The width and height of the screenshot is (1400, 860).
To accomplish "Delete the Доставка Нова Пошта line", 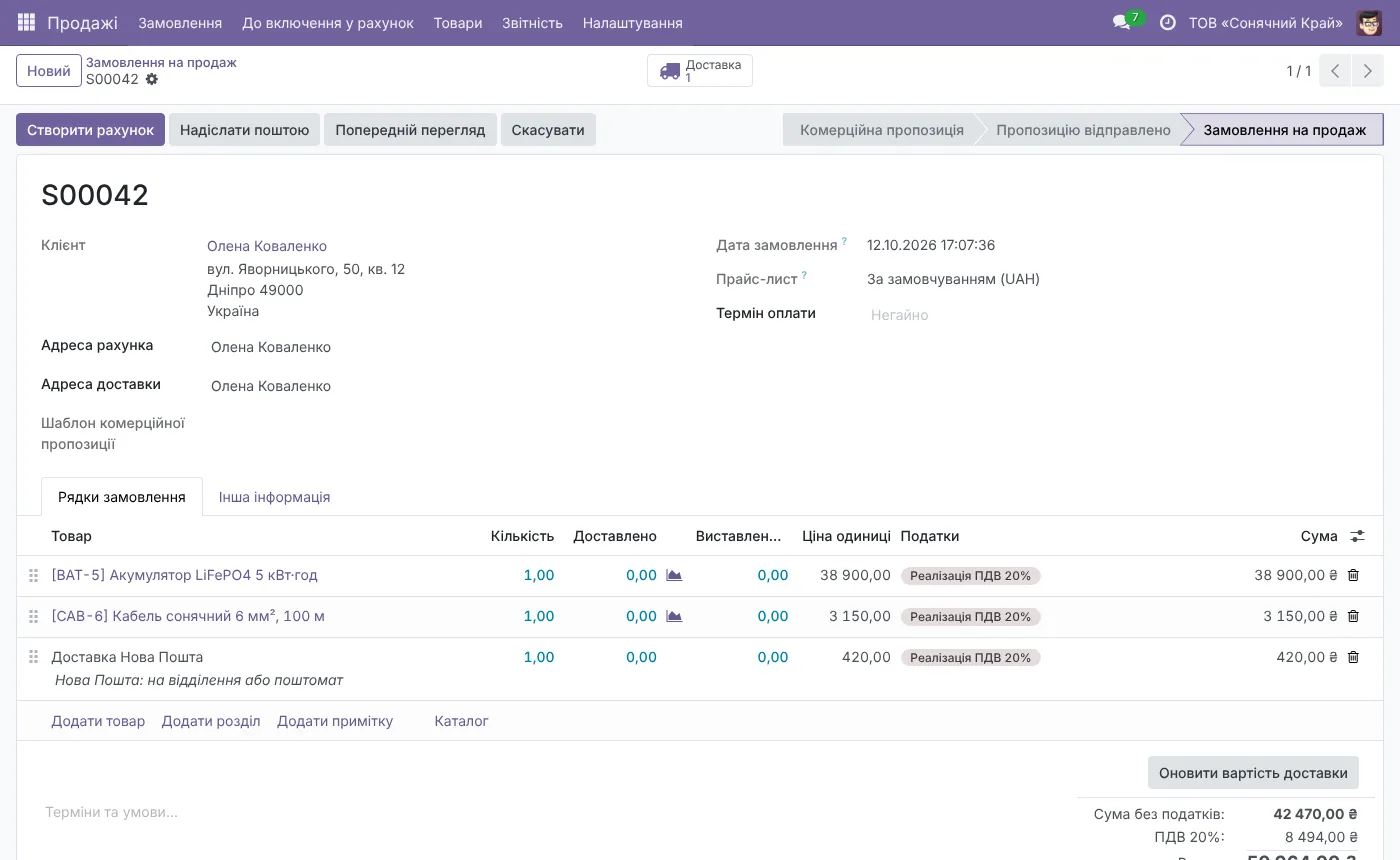I will tap(1353, 657).
